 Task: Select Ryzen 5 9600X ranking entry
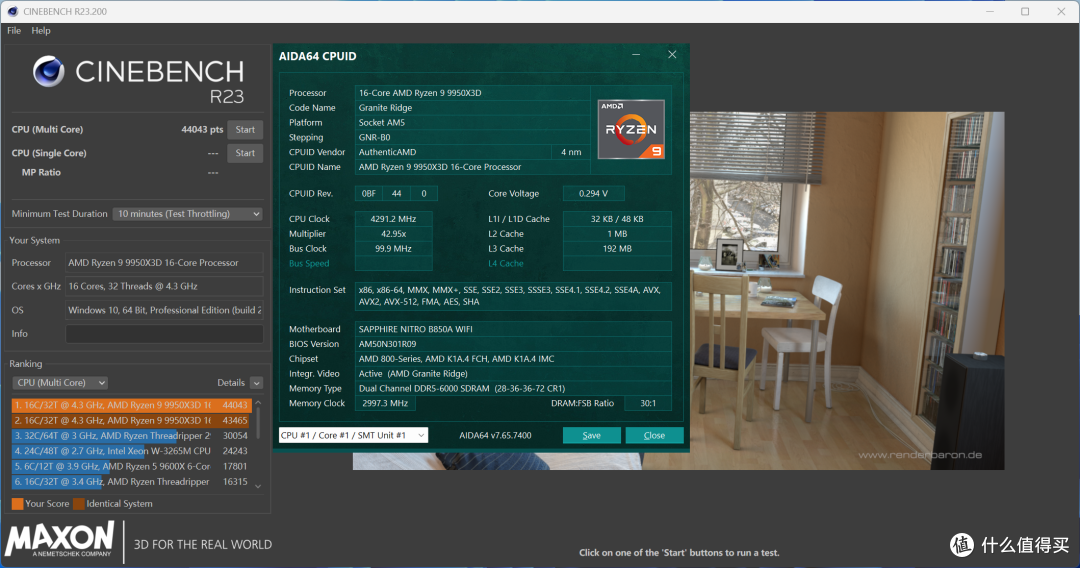[131, 466]
